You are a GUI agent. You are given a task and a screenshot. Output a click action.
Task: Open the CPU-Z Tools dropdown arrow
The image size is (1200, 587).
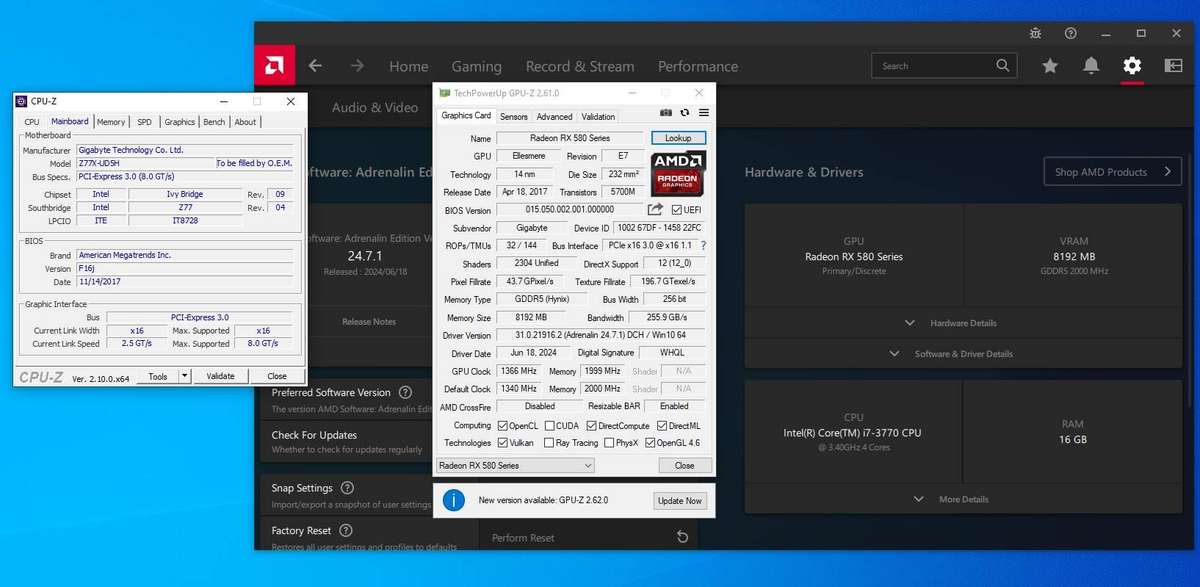pyautogui.click(x=184, y=376)
